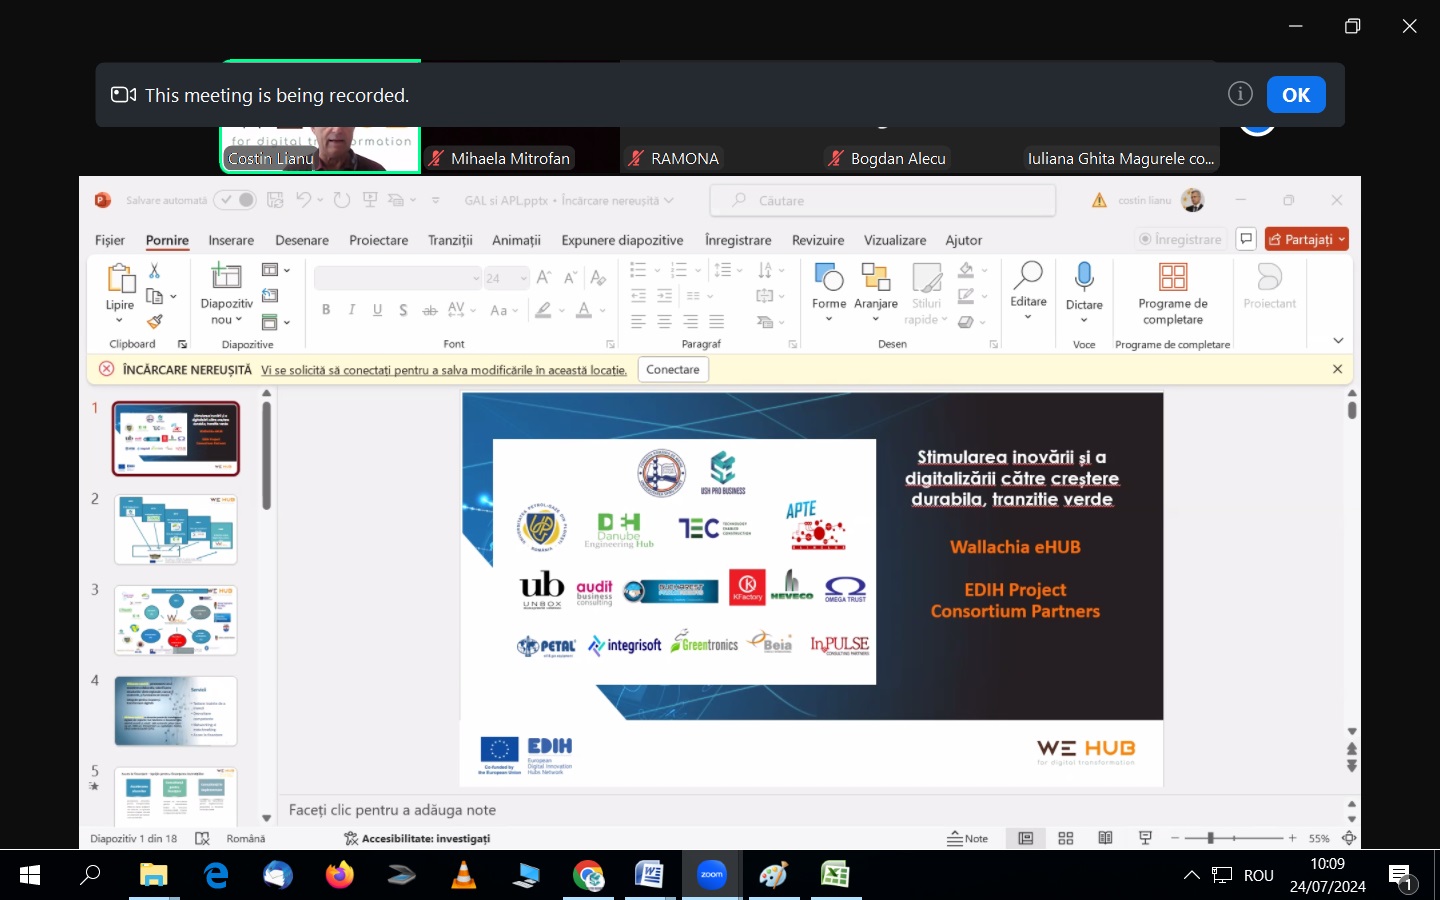
Task: Click the meeting recording info icon
Action: coord(1240,94)
